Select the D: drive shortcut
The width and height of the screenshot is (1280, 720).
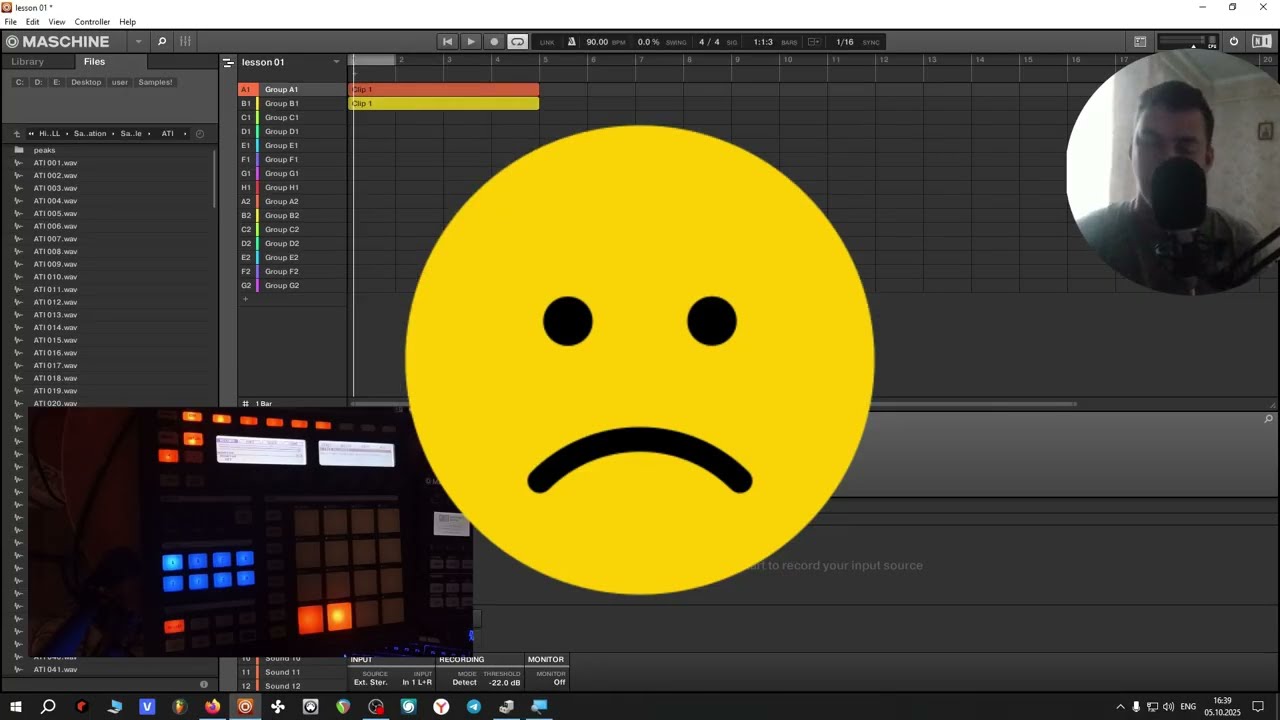pos(38,82)
